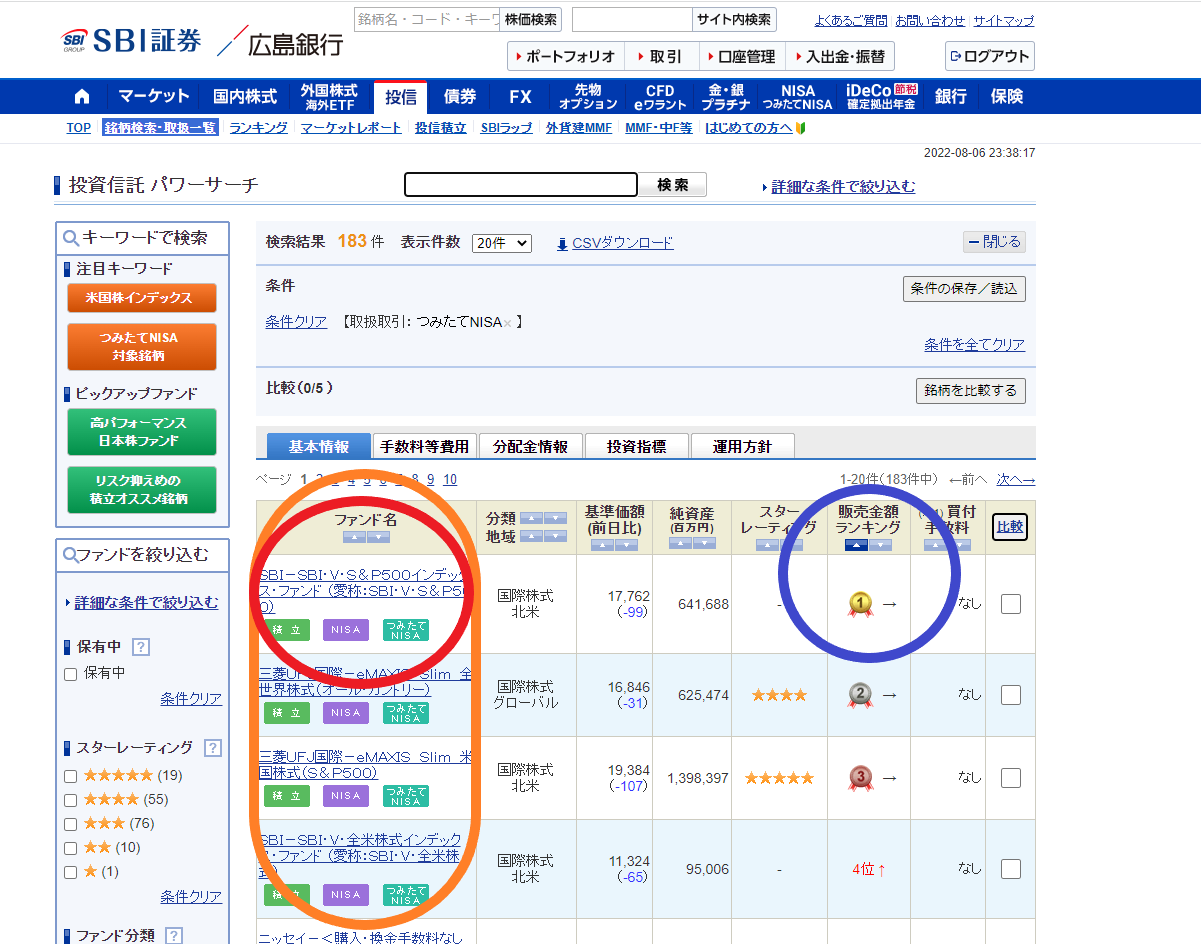Screen dimensions: 1201x944
Task: Sort 分類 column with its up arrow
Action: (x=531, y=518)
